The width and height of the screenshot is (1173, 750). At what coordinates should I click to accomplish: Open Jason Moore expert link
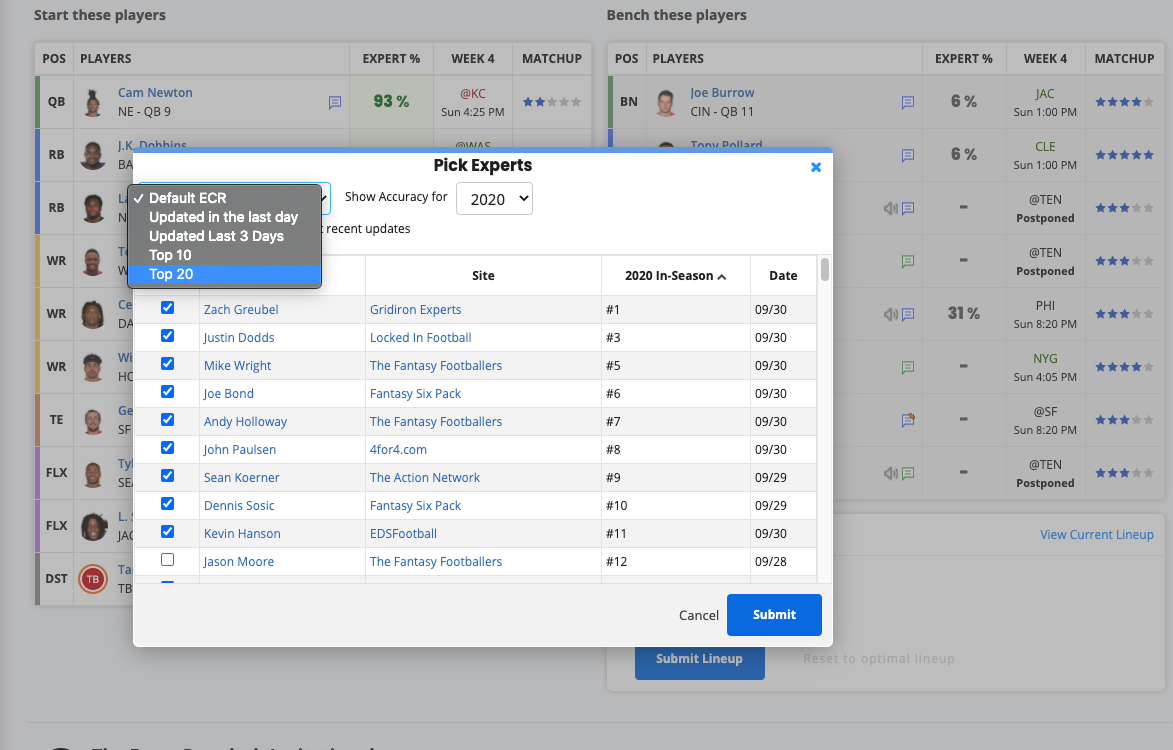pos(239,562)
